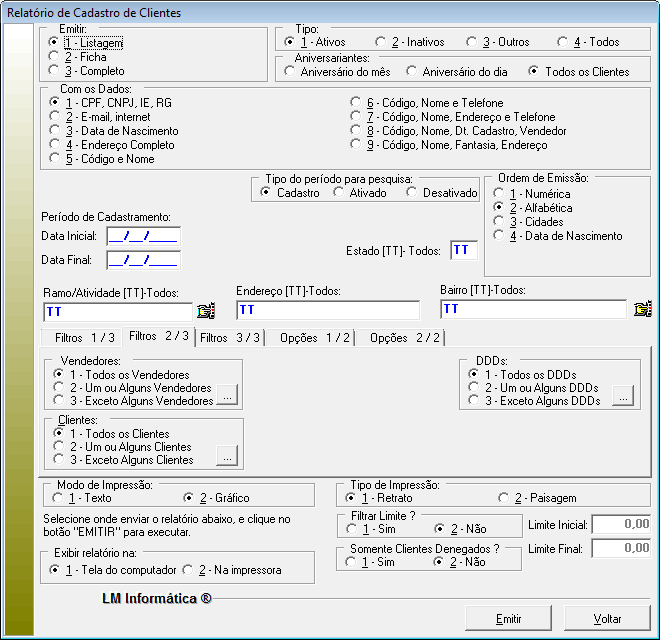Click the Emitir button

click(508, 618)
